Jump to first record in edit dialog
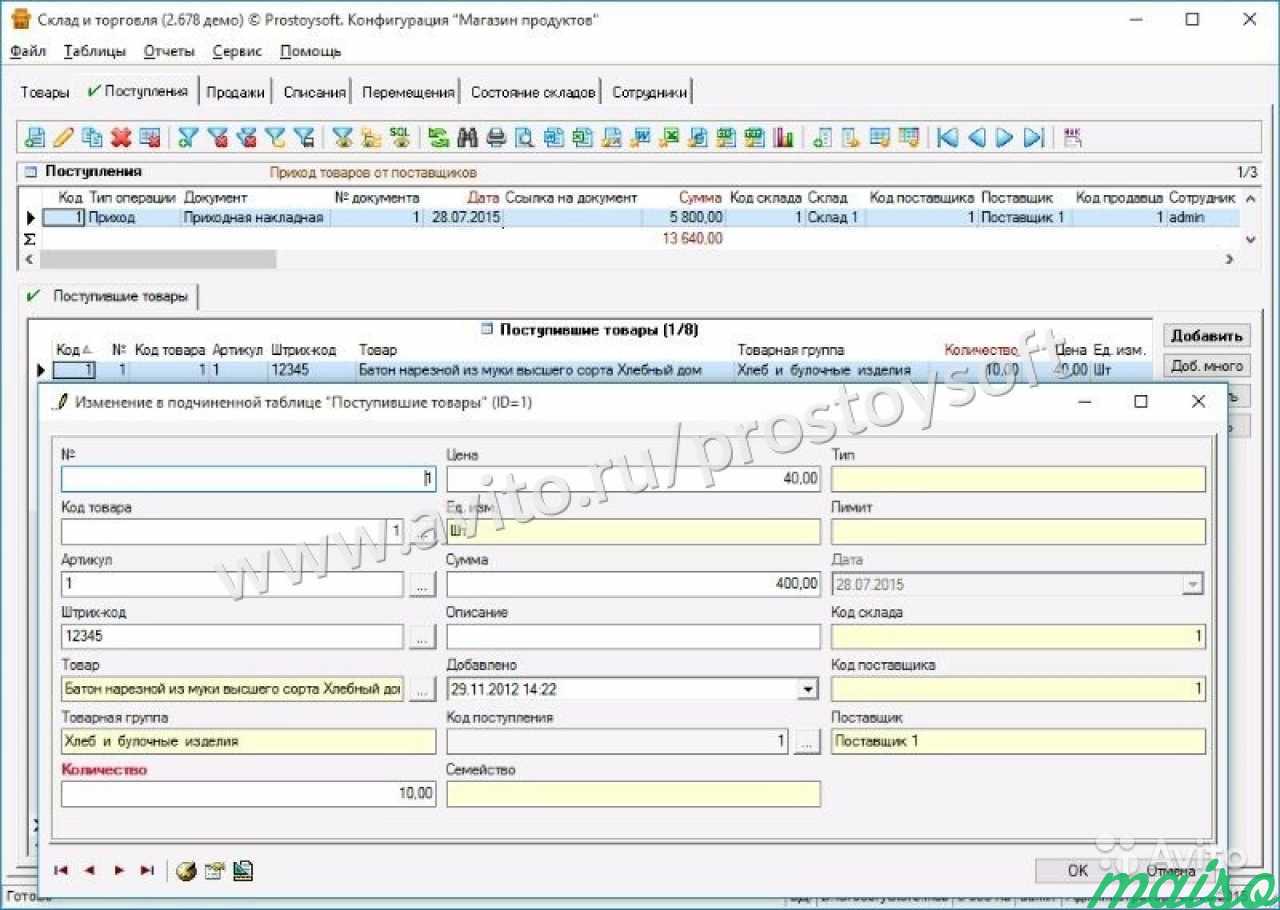The width and height of the screenshot is (1280, 910). [x=62, y=871]
